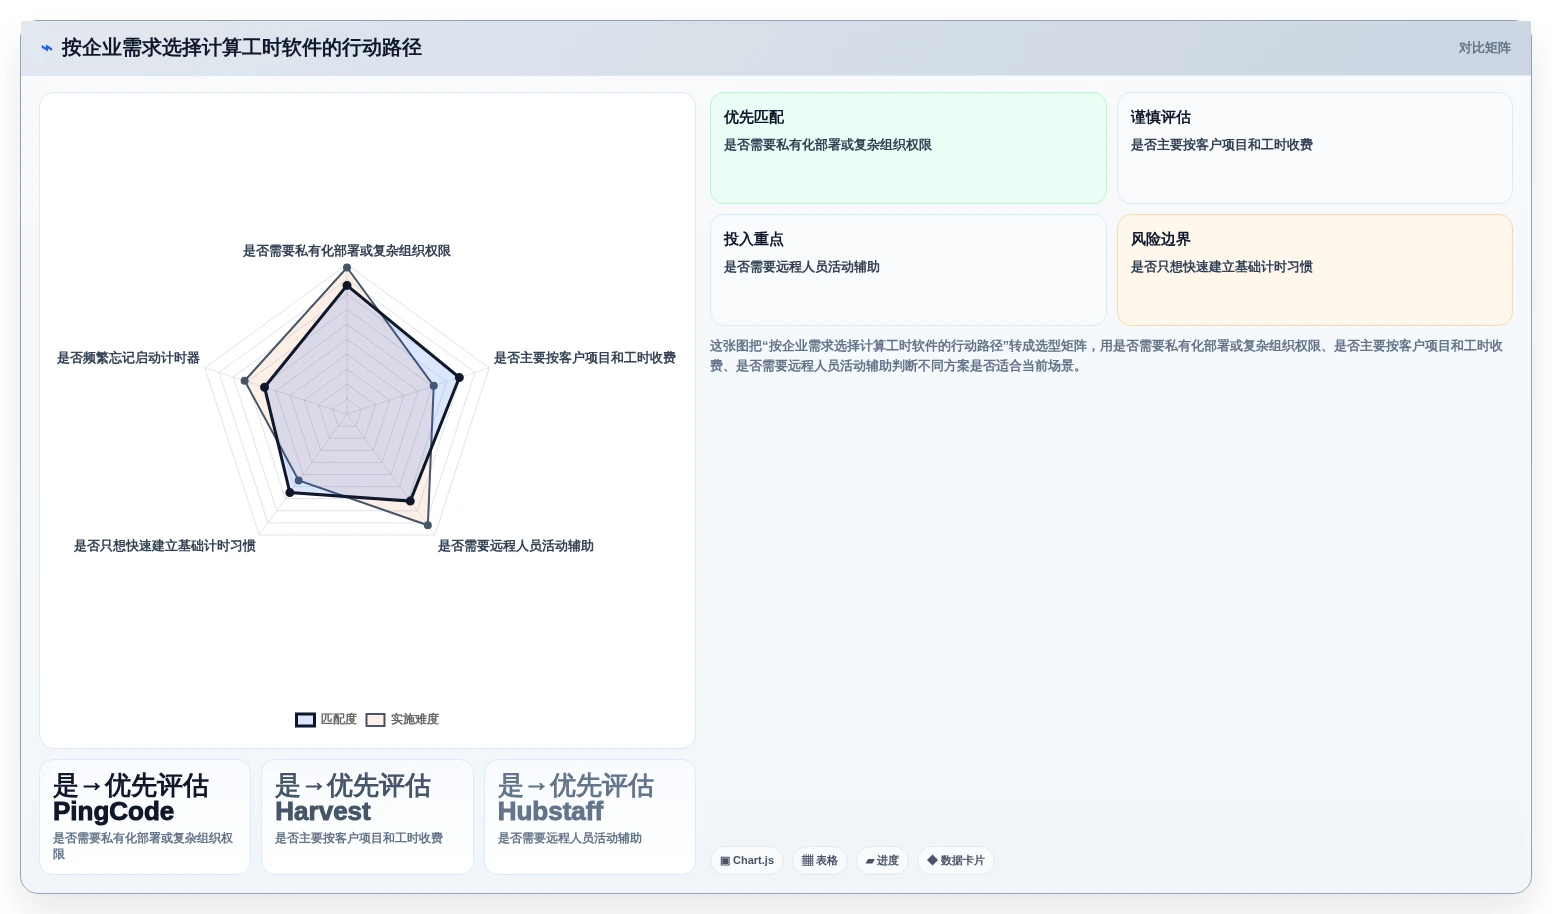The width and height of the screenshot is (1552, 914).
Task: Click the blue header icon beside the title
Action: pos(46,48)
